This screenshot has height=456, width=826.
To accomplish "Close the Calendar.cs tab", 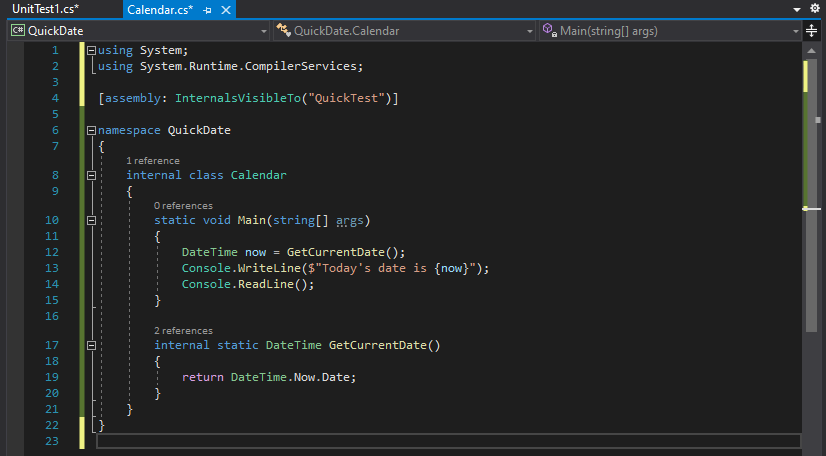I will click(225, 9).
